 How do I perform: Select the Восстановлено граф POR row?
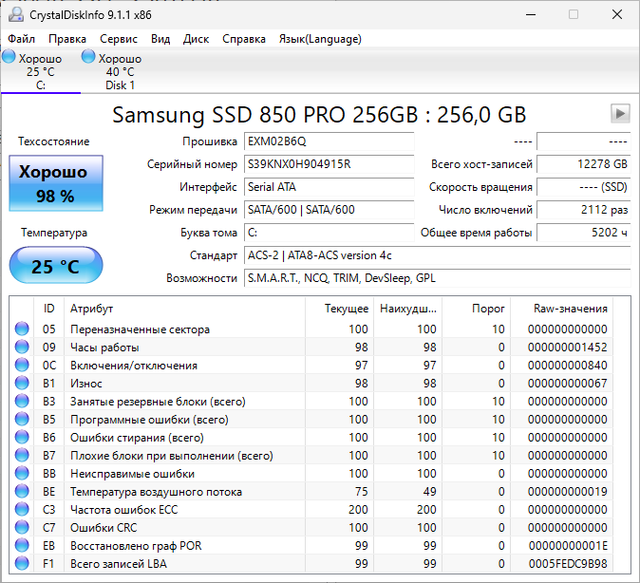pyautogui.click(x=311, y=545)
